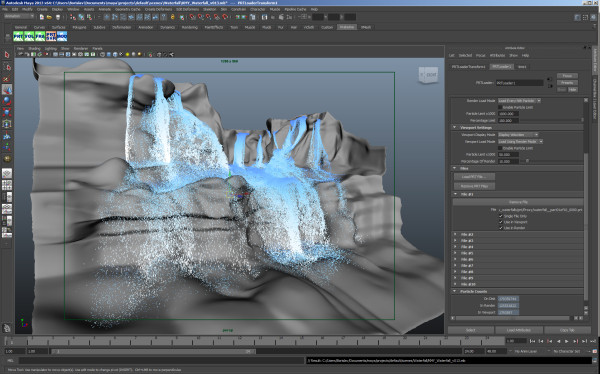Collapse the Particle Counts section
600x374 pixels.
coord(455,291)
